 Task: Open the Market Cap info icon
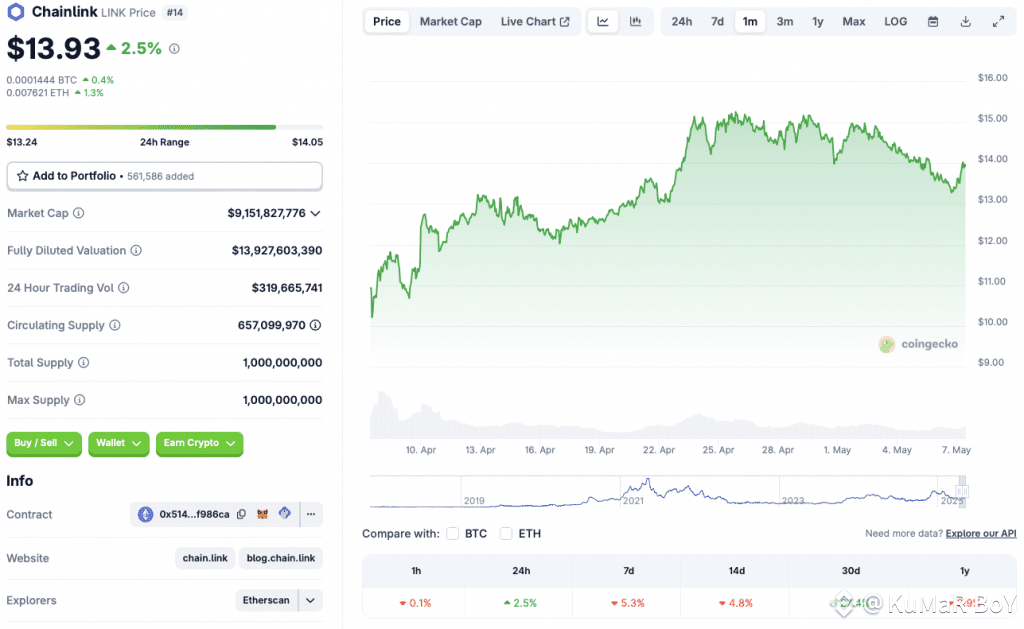tap(78, 213)
